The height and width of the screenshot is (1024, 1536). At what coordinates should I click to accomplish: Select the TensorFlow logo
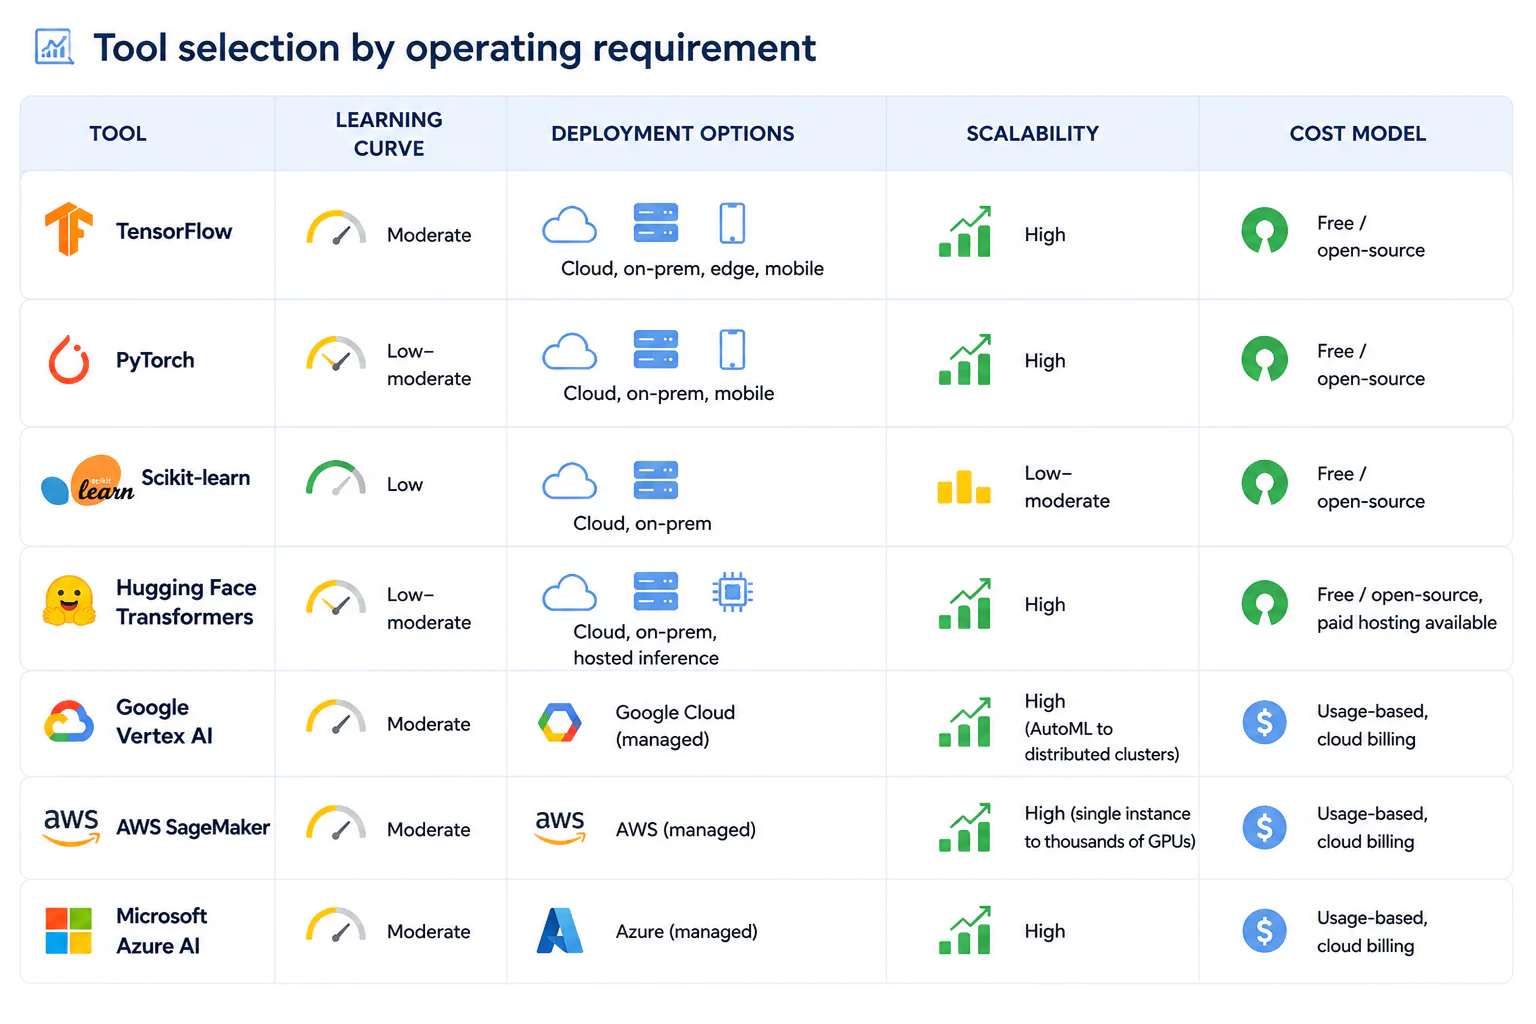pyautogui.click(x=69, y=229)
